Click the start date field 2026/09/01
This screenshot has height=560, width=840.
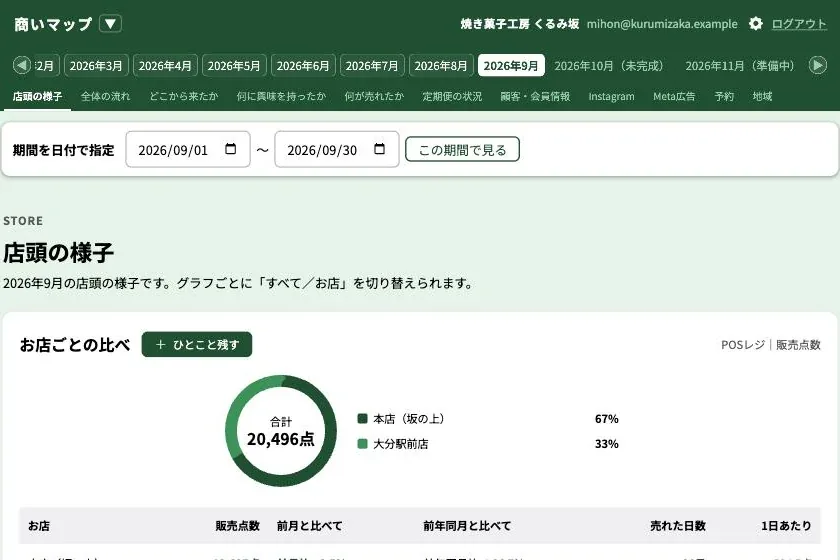point(188,150)
